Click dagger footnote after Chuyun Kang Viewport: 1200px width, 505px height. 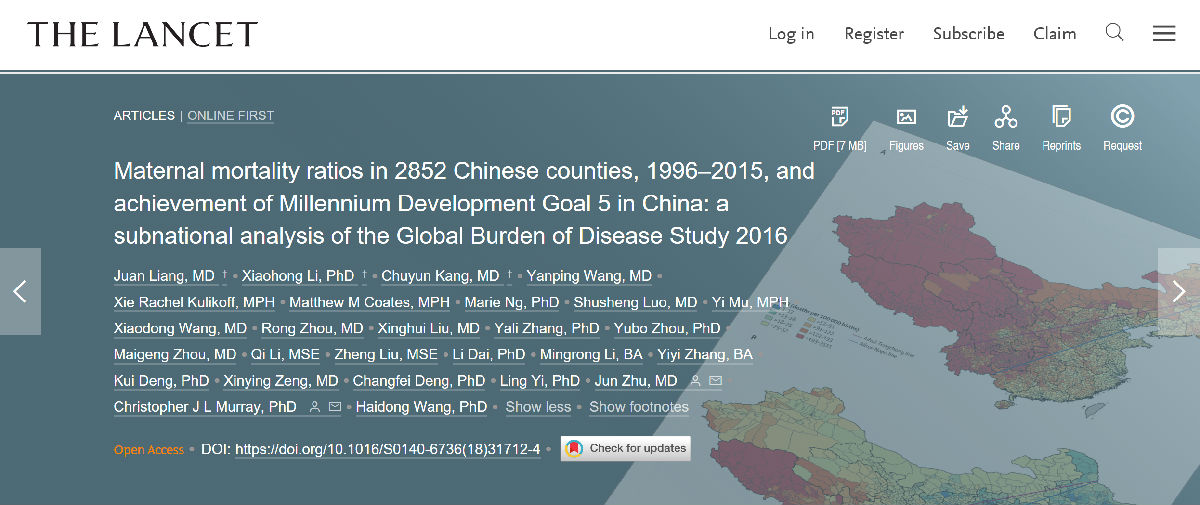pyautogui.click(x=509, y=273)
